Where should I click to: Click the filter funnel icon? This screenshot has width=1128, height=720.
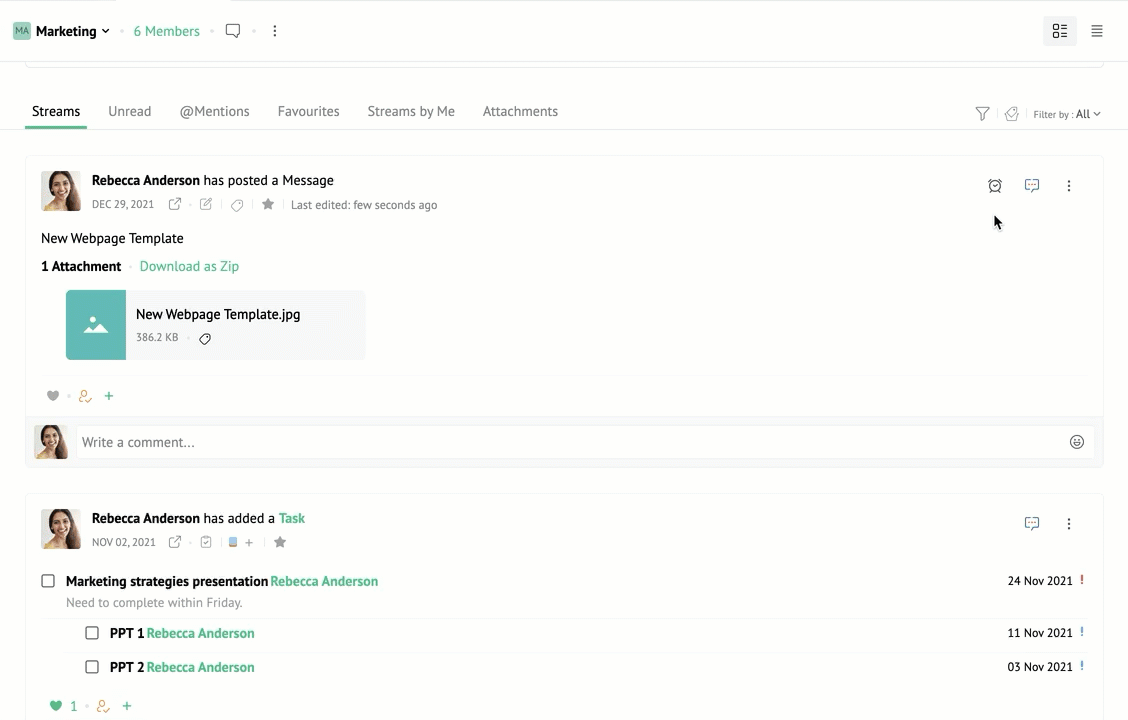(x=982, y=114)
